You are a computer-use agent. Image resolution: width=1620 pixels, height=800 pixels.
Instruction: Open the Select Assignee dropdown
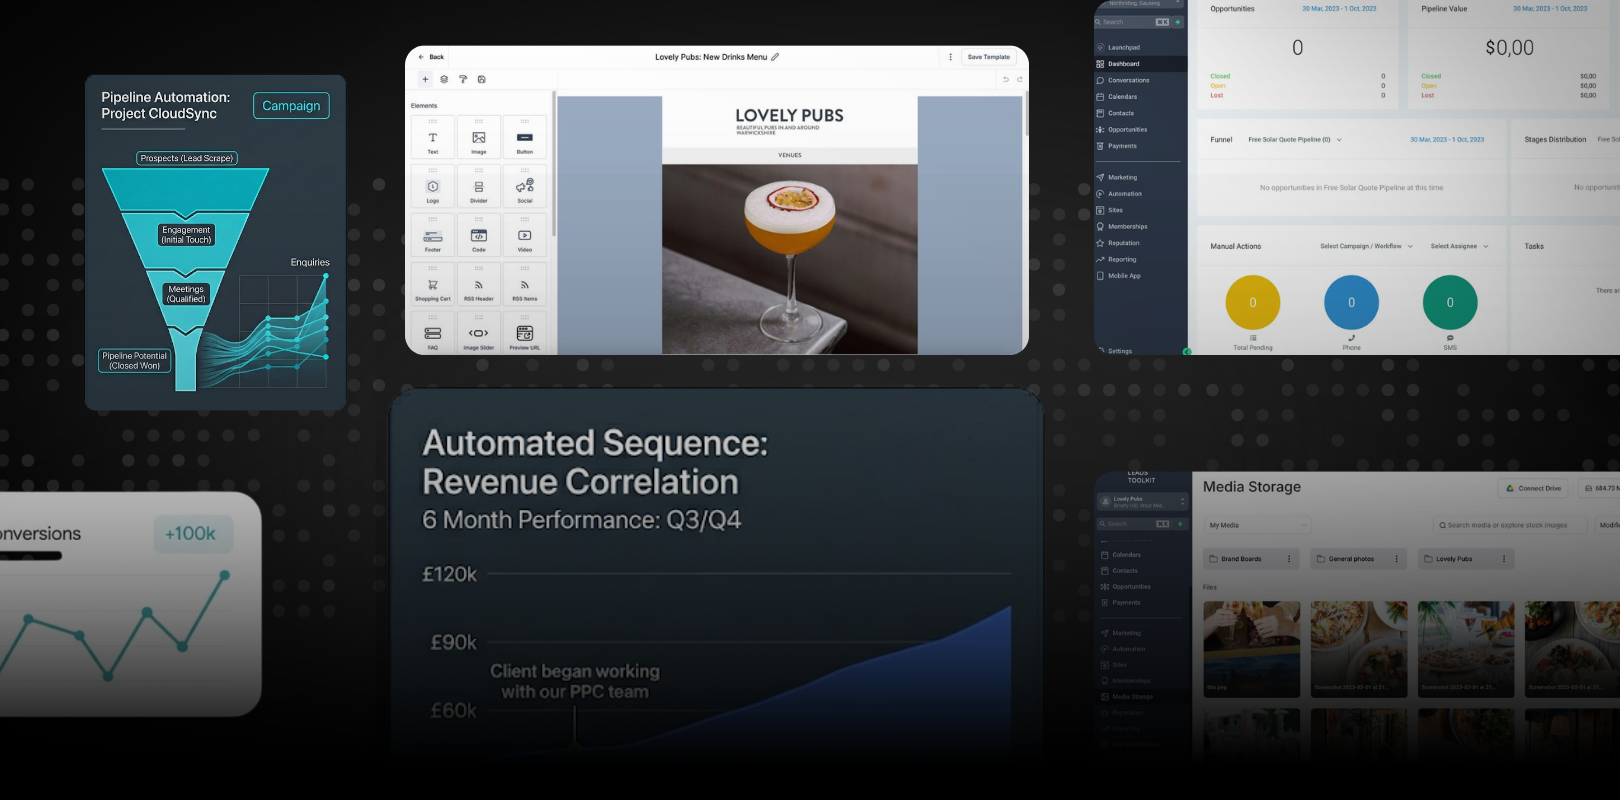(x=1459, y=246)
